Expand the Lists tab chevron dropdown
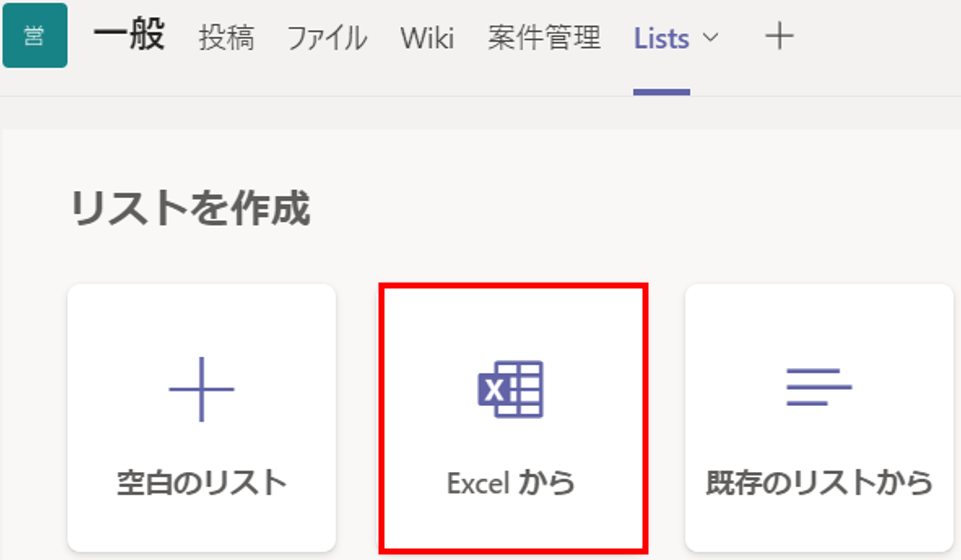The width and height of the screenshot is (961, 560). click(x=710, y=38)
